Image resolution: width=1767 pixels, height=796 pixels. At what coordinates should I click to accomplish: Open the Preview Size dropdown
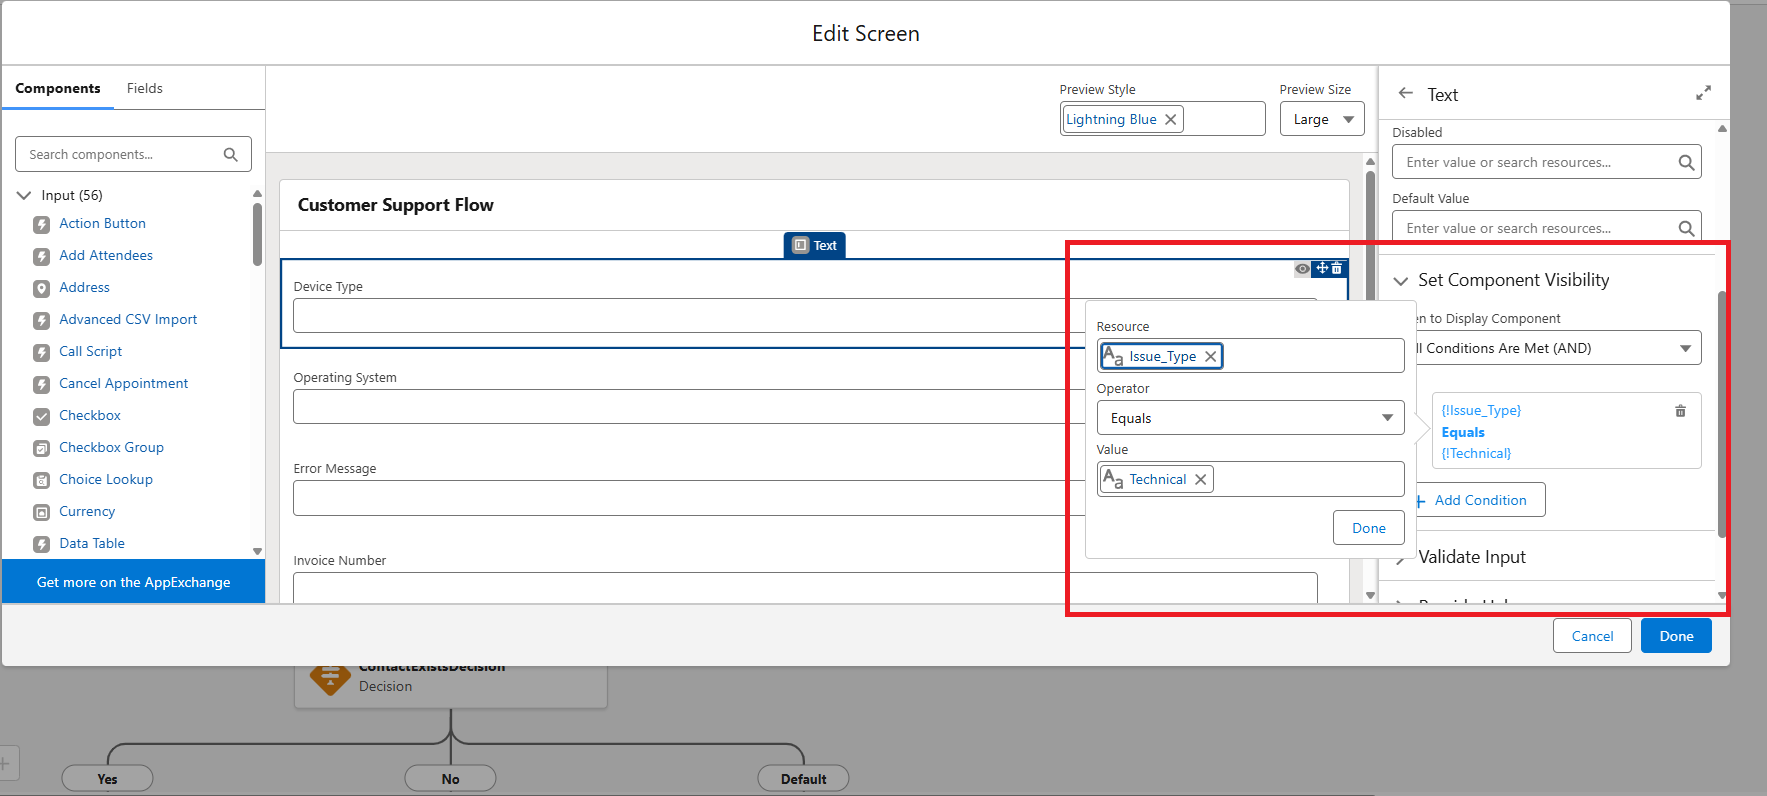coord(1322,120)
